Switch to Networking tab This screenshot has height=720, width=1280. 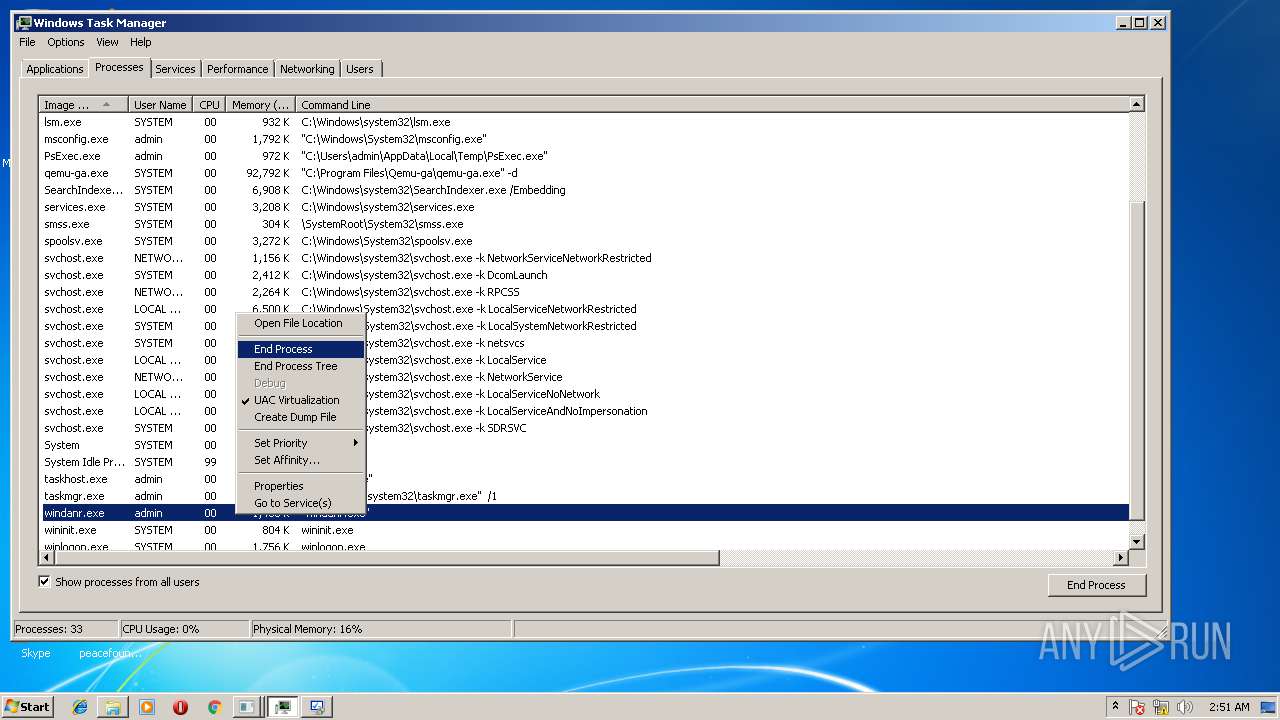click(x=307, y=69)
